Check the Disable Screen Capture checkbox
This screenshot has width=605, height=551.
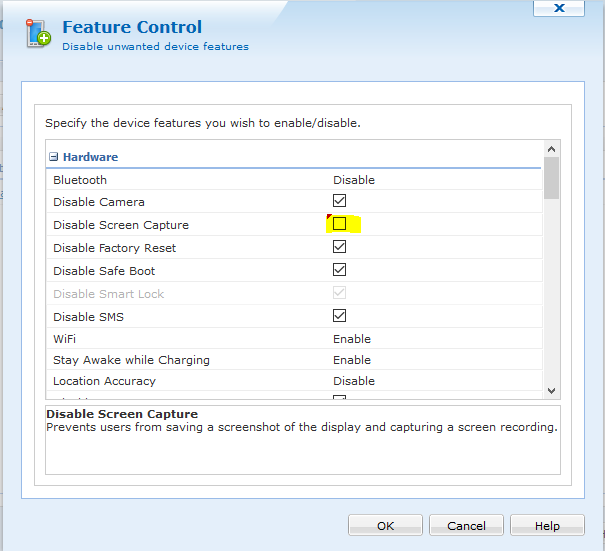339,224
